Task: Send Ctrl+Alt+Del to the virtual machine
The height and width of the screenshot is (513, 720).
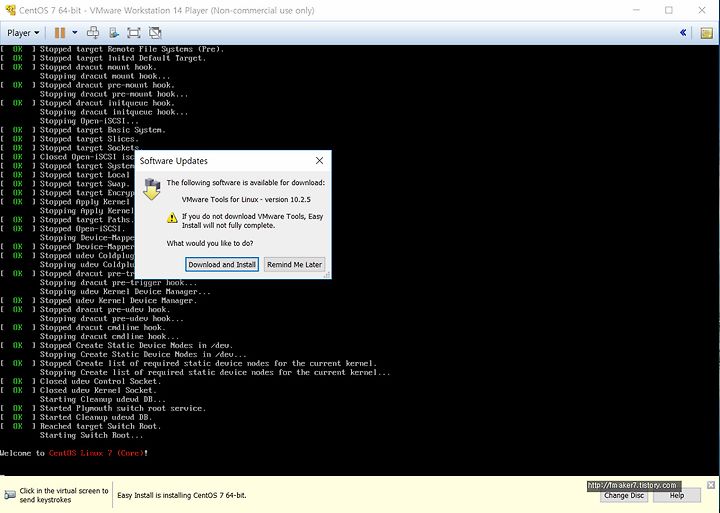Action: [93, 33]
